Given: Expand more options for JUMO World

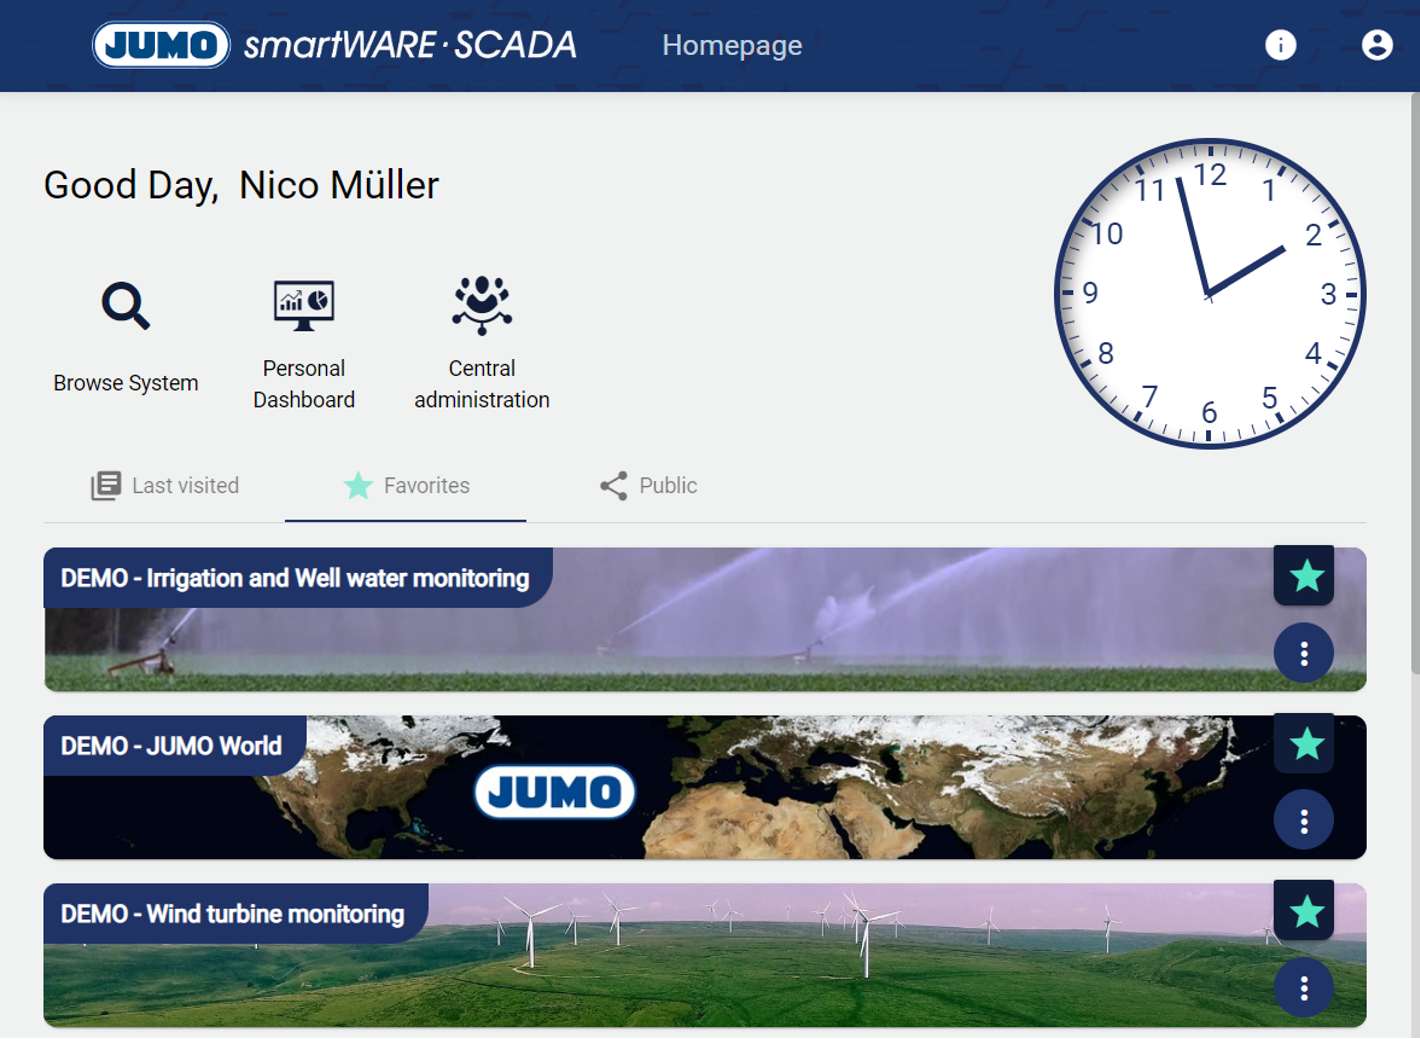Looking at the screenshot, I should pyautogui.click(x=1304, y=822).
